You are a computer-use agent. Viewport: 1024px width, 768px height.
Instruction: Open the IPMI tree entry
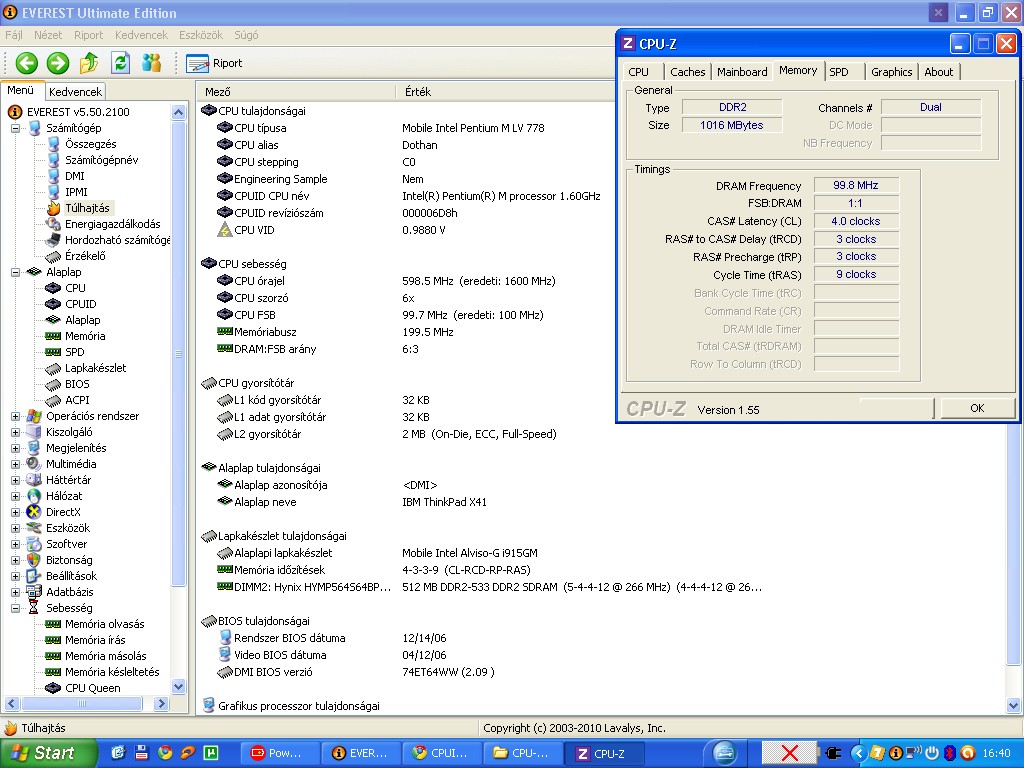76,192
